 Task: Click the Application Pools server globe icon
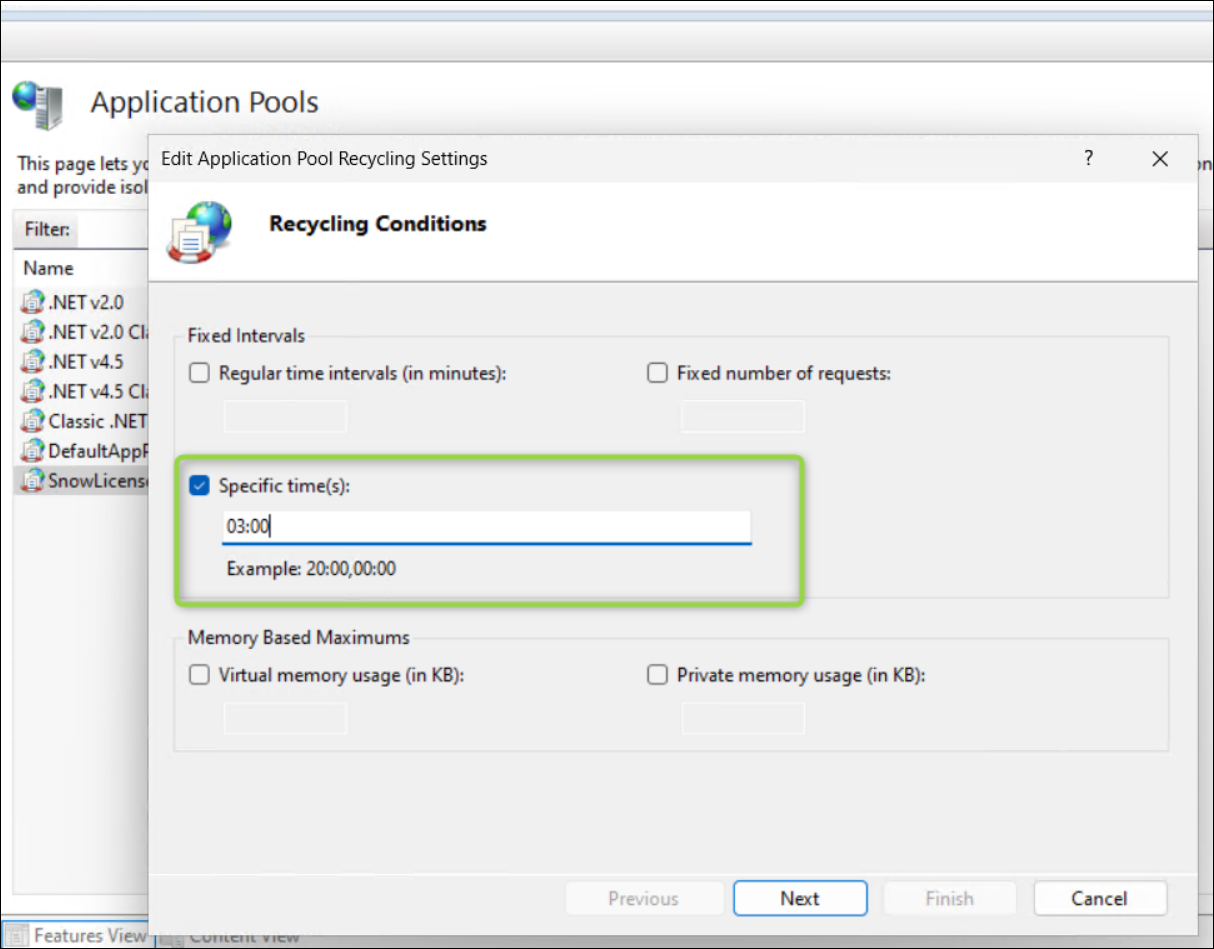coord(38,106)
